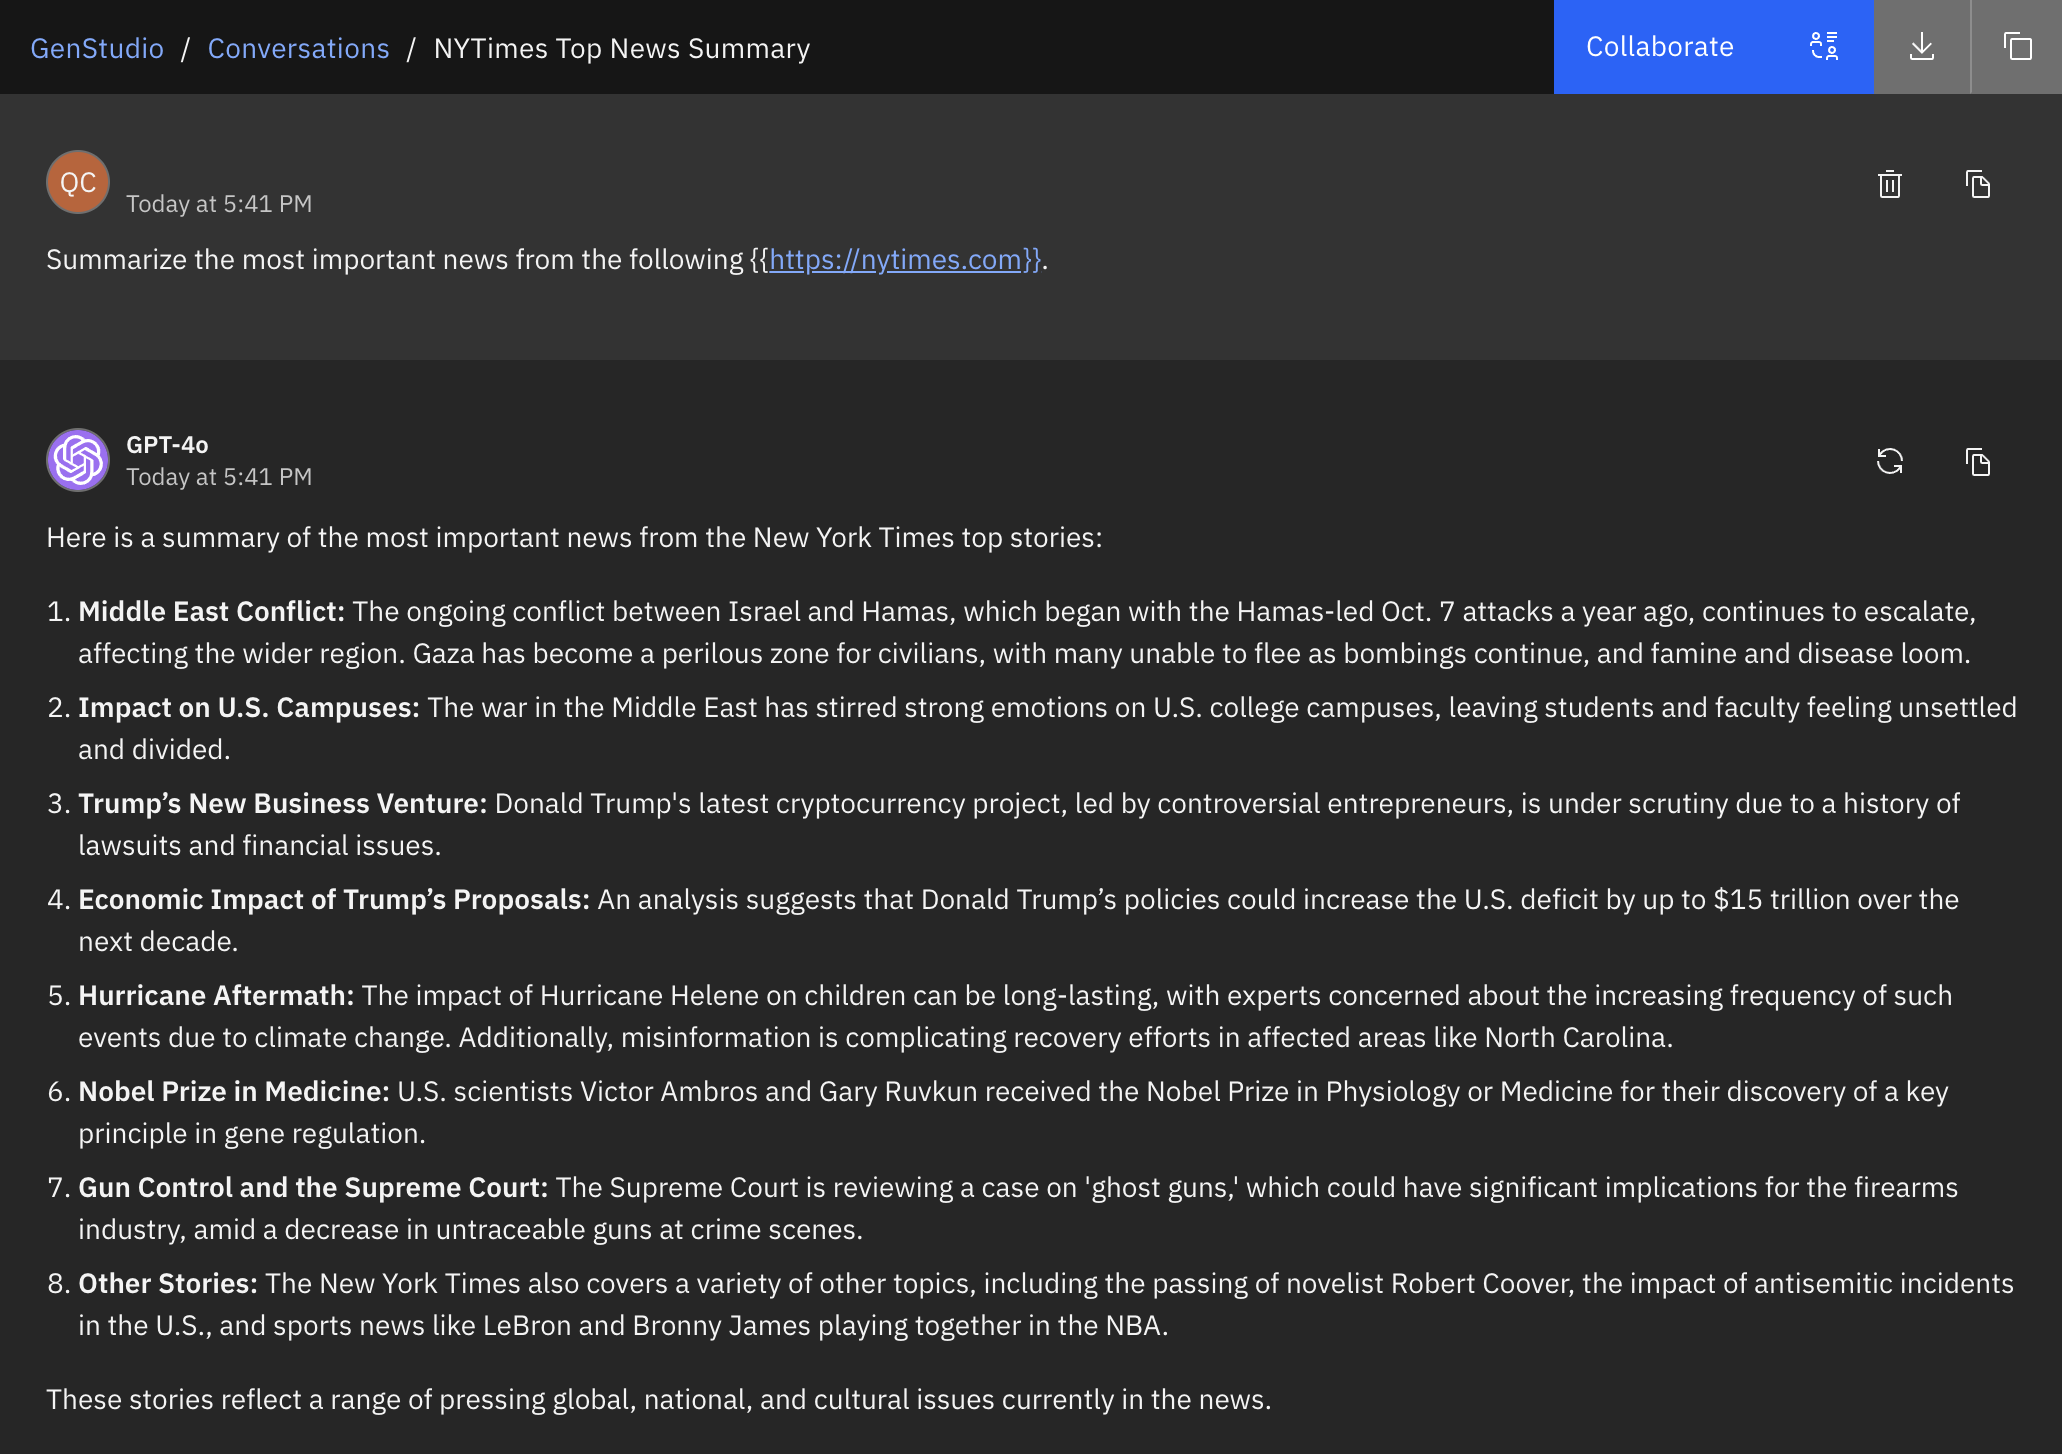Screen dimensions: 2062x1454
Task: Regenerate the GPT-4o response
Action: pos(1889,462)
